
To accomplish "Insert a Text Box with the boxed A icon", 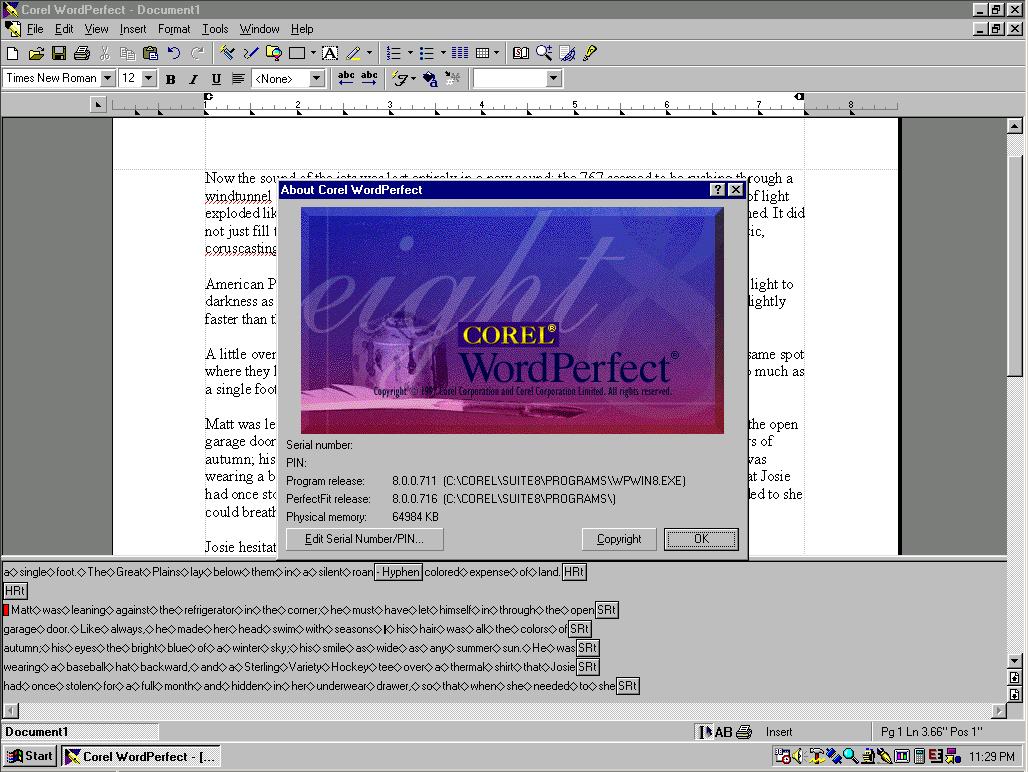I will pyautogui.click(x=330, y=53).
